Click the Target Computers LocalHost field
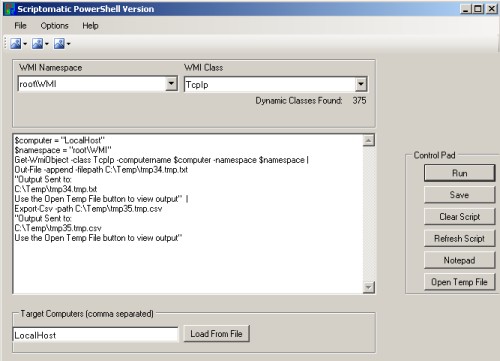 point(96,335)
